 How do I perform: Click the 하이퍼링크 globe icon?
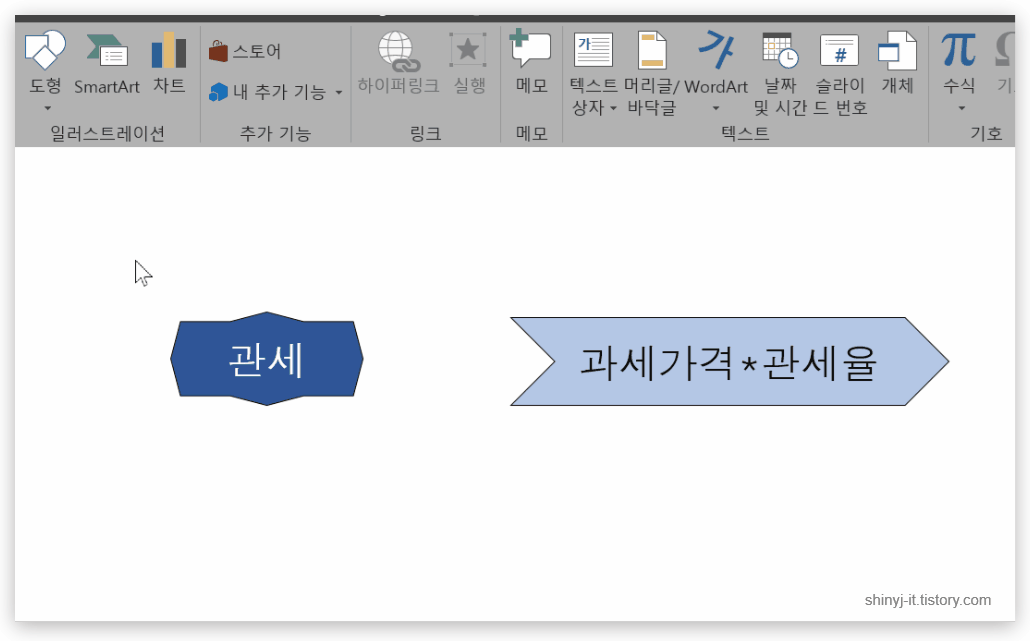(398, 51)
